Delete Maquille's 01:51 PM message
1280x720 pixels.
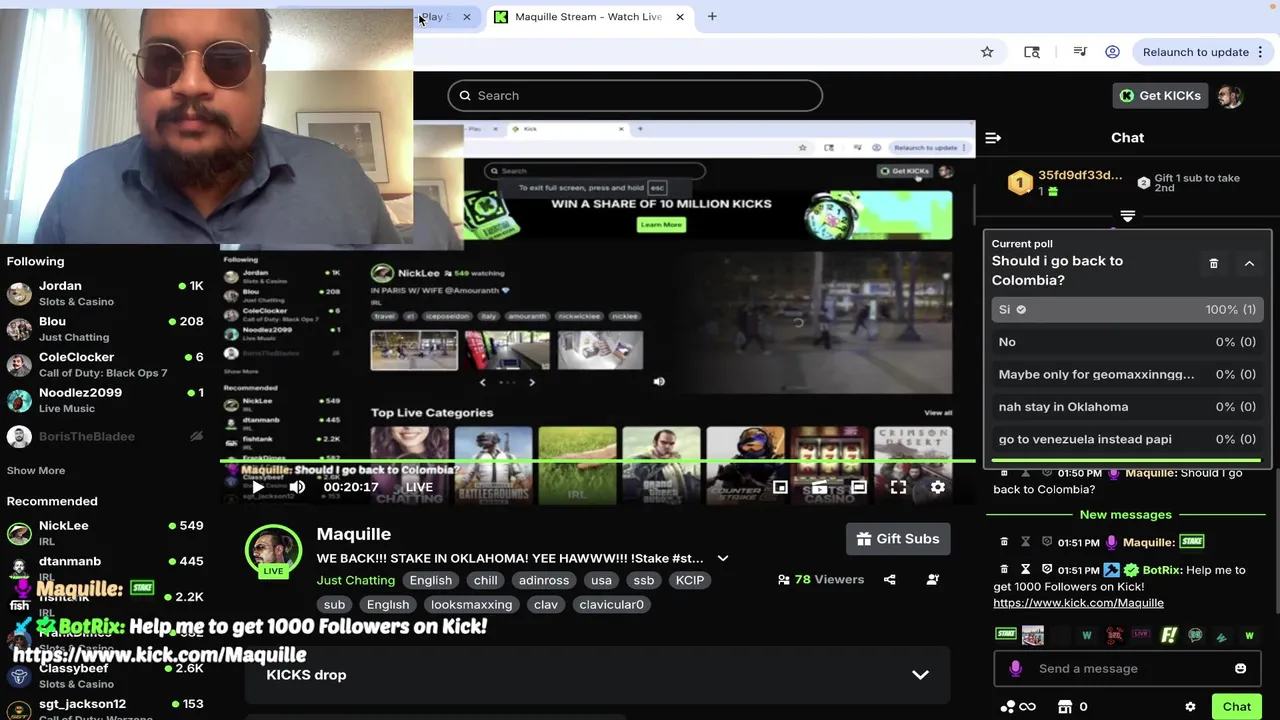click(1004, 542)
